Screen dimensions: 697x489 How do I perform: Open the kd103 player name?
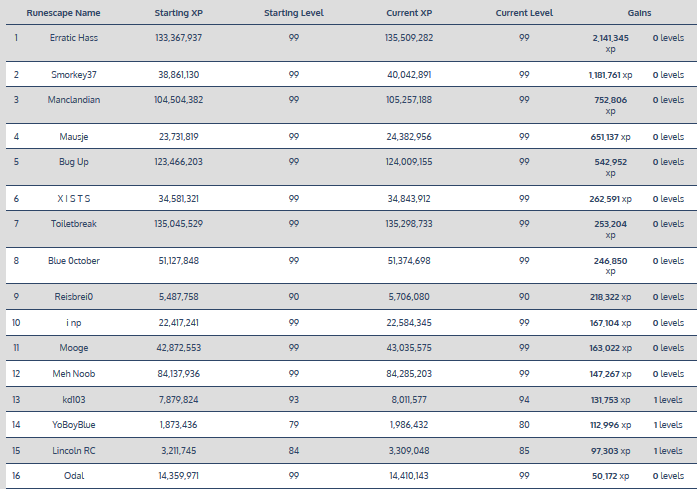74,400
